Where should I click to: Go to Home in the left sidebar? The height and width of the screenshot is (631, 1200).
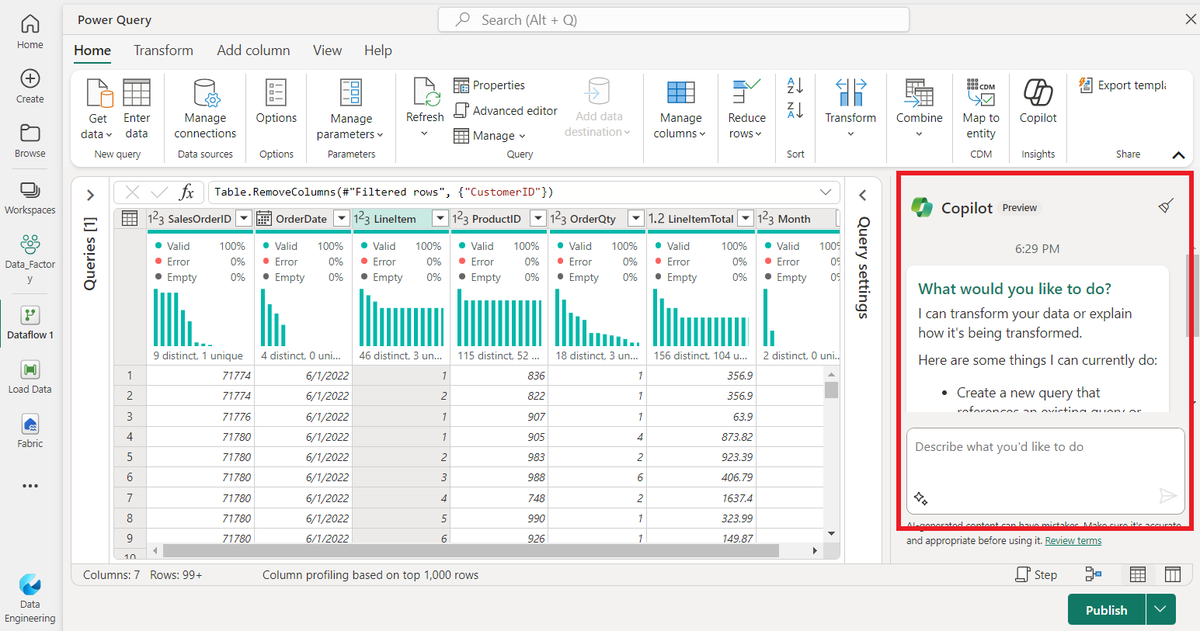[x=30, y=32]
